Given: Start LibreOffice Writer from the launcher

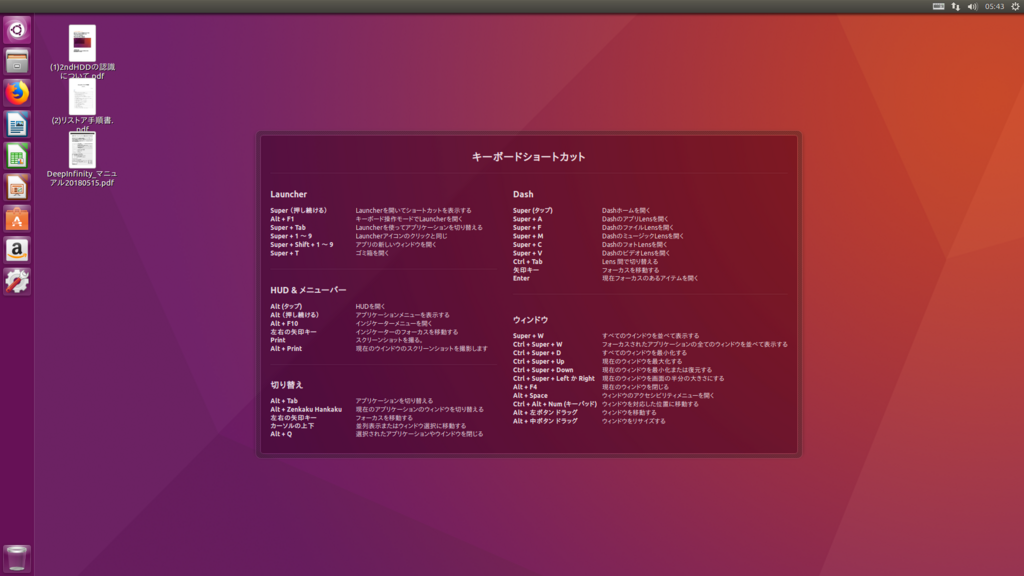Looking at the screenshot, I should click(x=17, y=124).
